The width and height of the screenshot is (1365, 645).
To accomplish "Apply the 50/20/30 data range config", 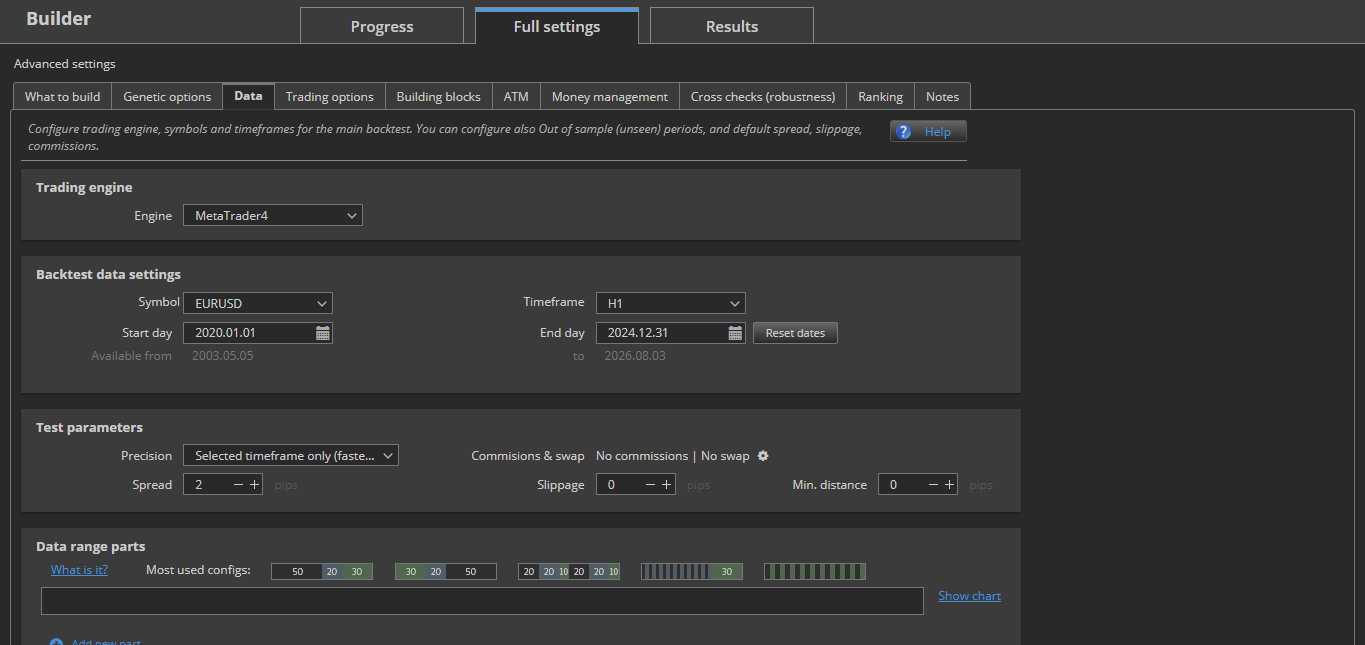I will [322, 572].
